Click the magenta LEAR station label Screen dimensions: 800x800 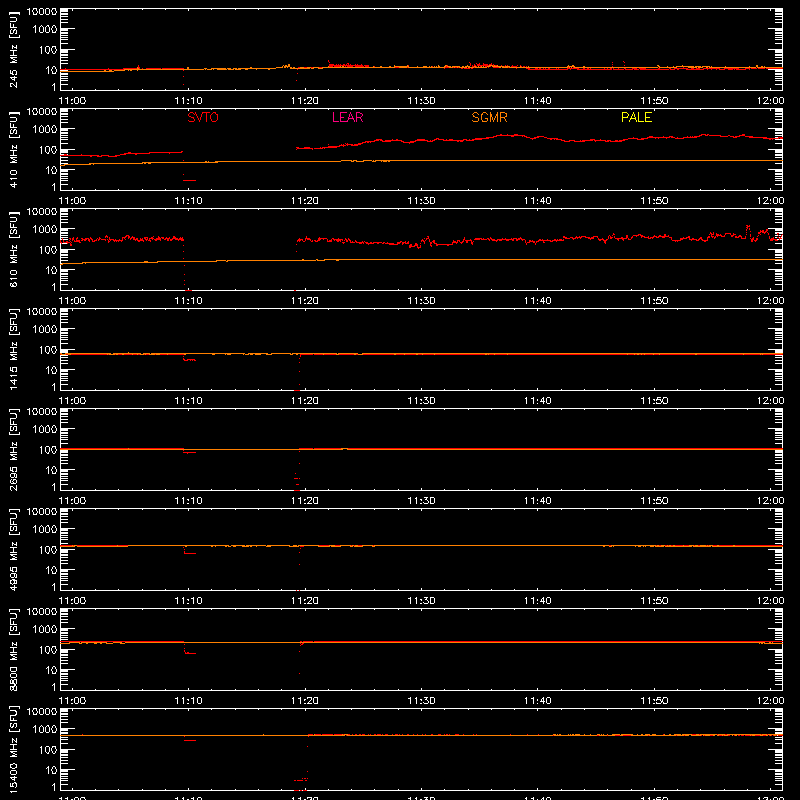click(347, 117)
